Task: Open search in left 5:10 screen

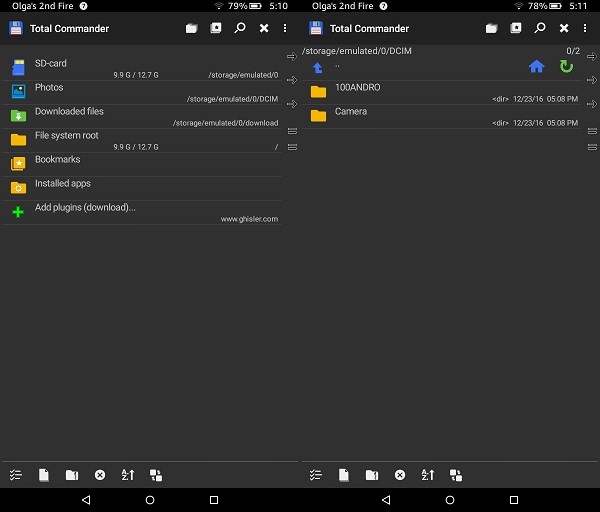Action: point(240,28)
